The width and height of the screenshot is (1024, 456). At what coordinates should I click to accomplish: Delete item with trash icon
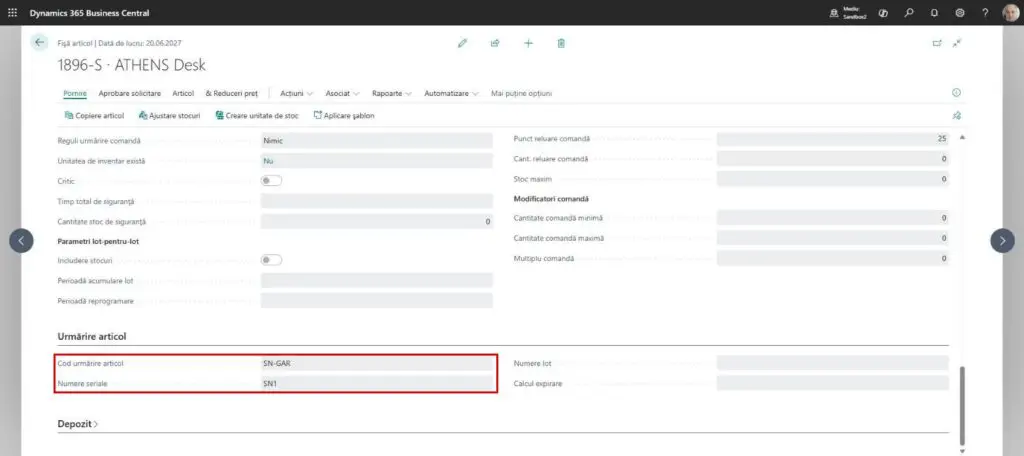point(561,43)
